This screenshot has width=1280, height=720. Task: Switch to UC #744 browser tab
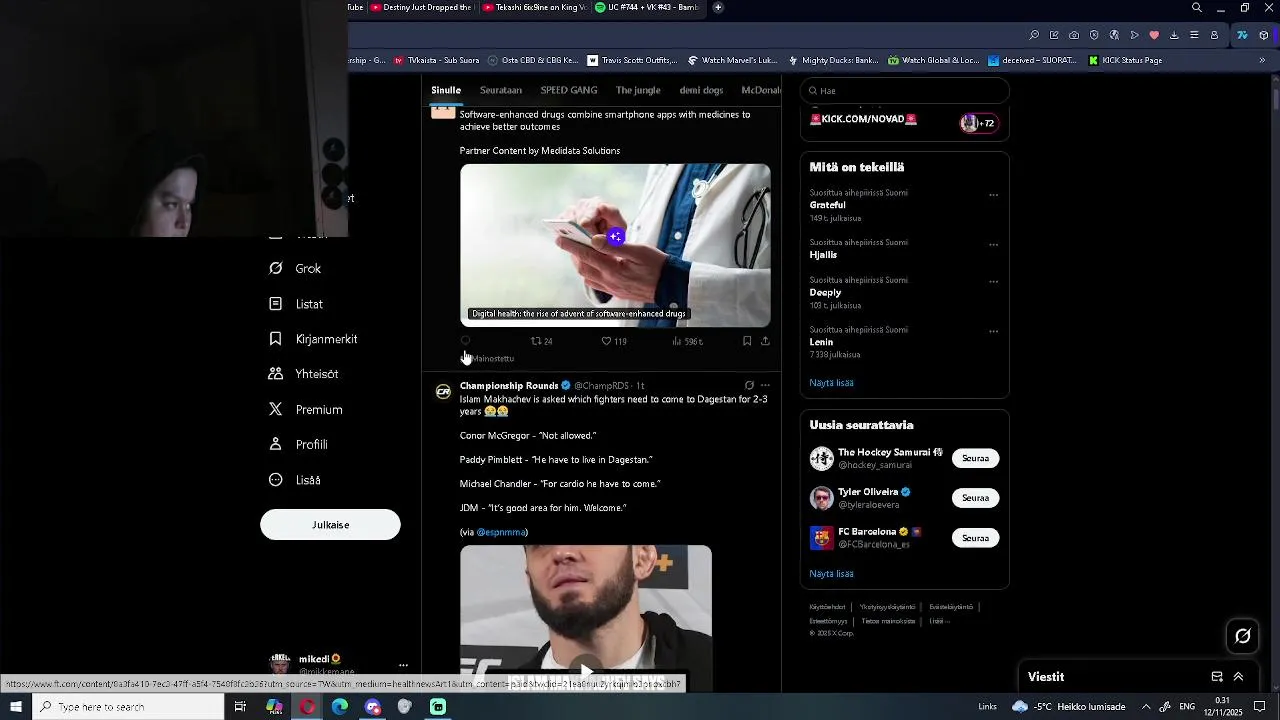click(647, 7)
